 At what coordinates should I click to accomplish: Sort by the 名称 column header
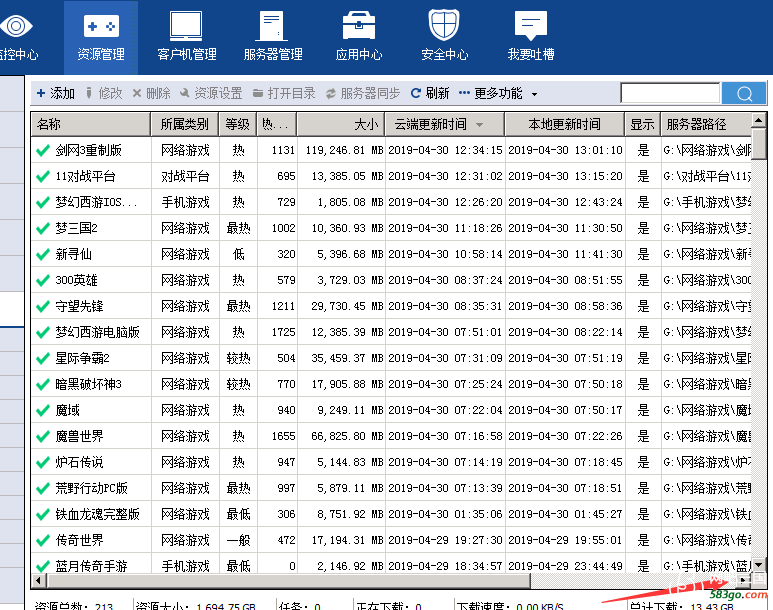tap(91, 124)
